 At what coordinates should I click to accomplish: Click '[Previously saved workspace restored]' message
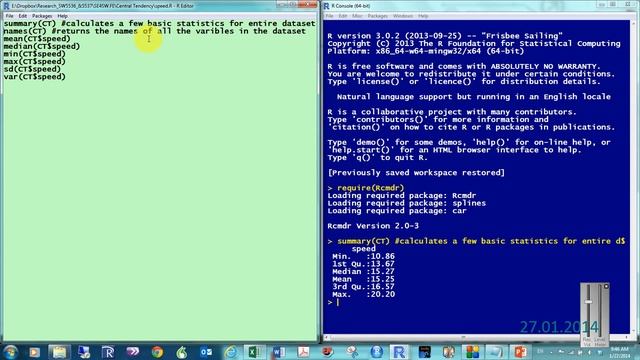[x=416, y=173]
